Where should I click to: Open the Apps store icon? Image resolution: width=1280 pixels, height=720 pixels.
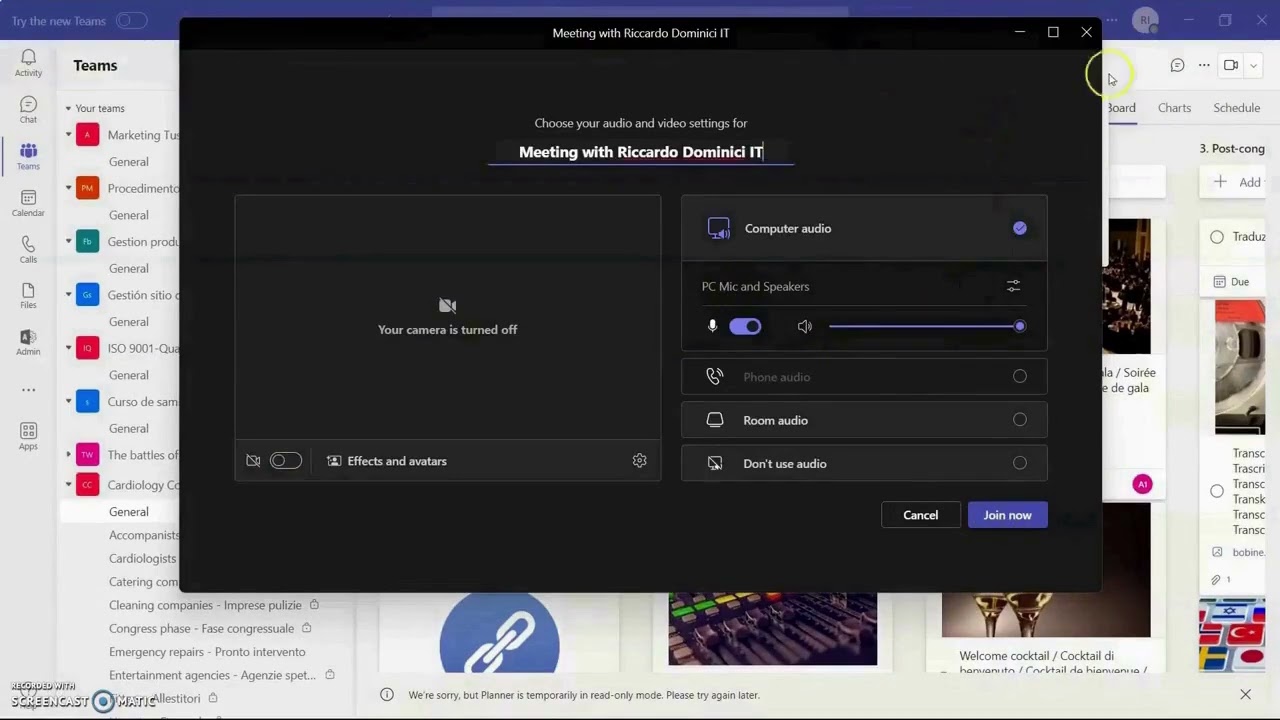pos(28,436)
